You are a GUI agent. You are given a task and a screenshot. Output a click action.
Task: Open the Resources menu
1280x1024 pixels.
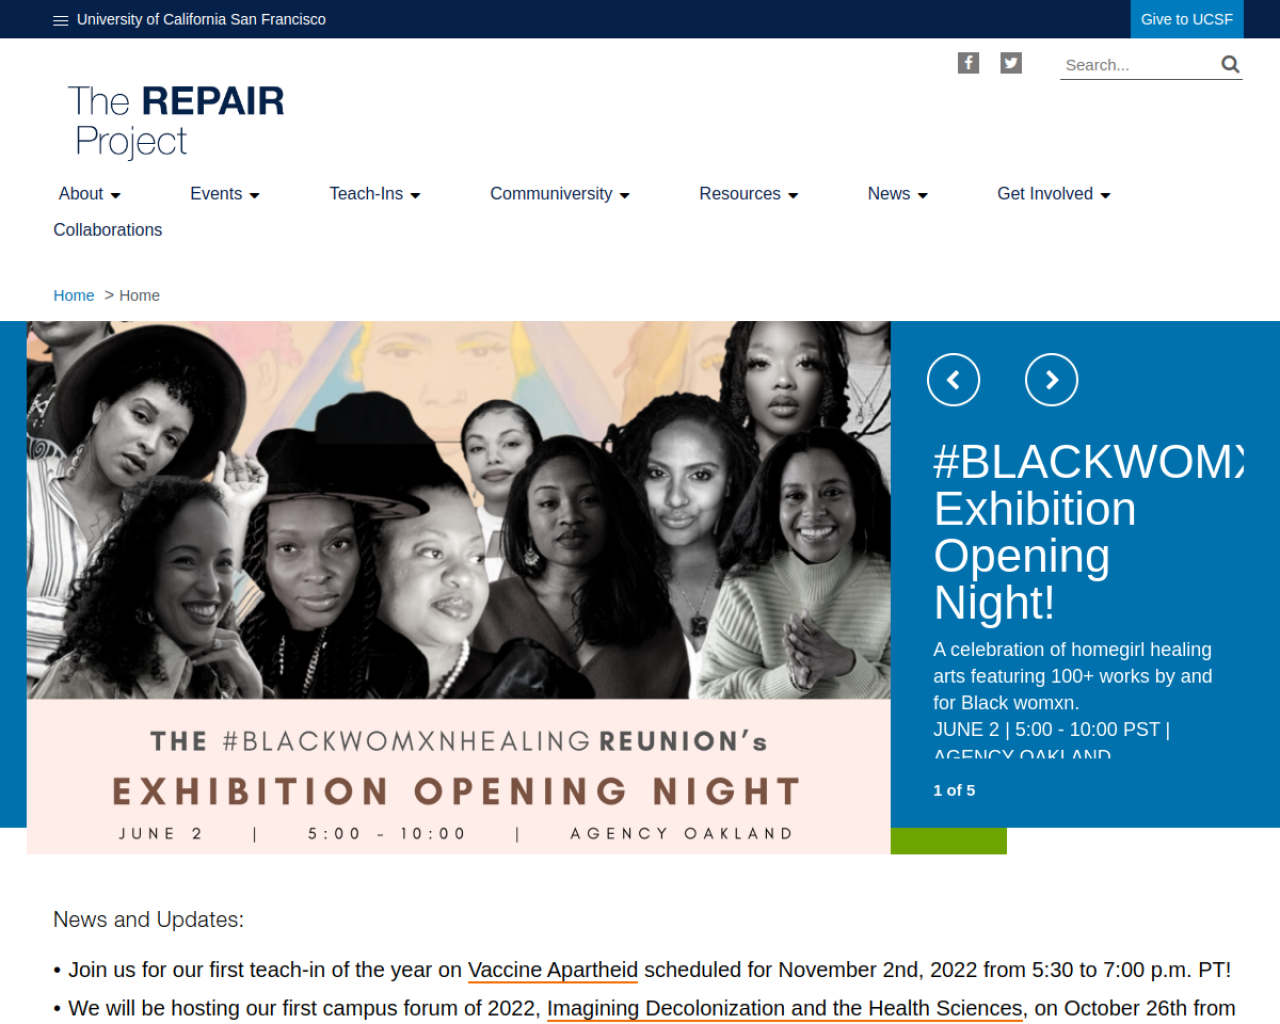(749, 194)
